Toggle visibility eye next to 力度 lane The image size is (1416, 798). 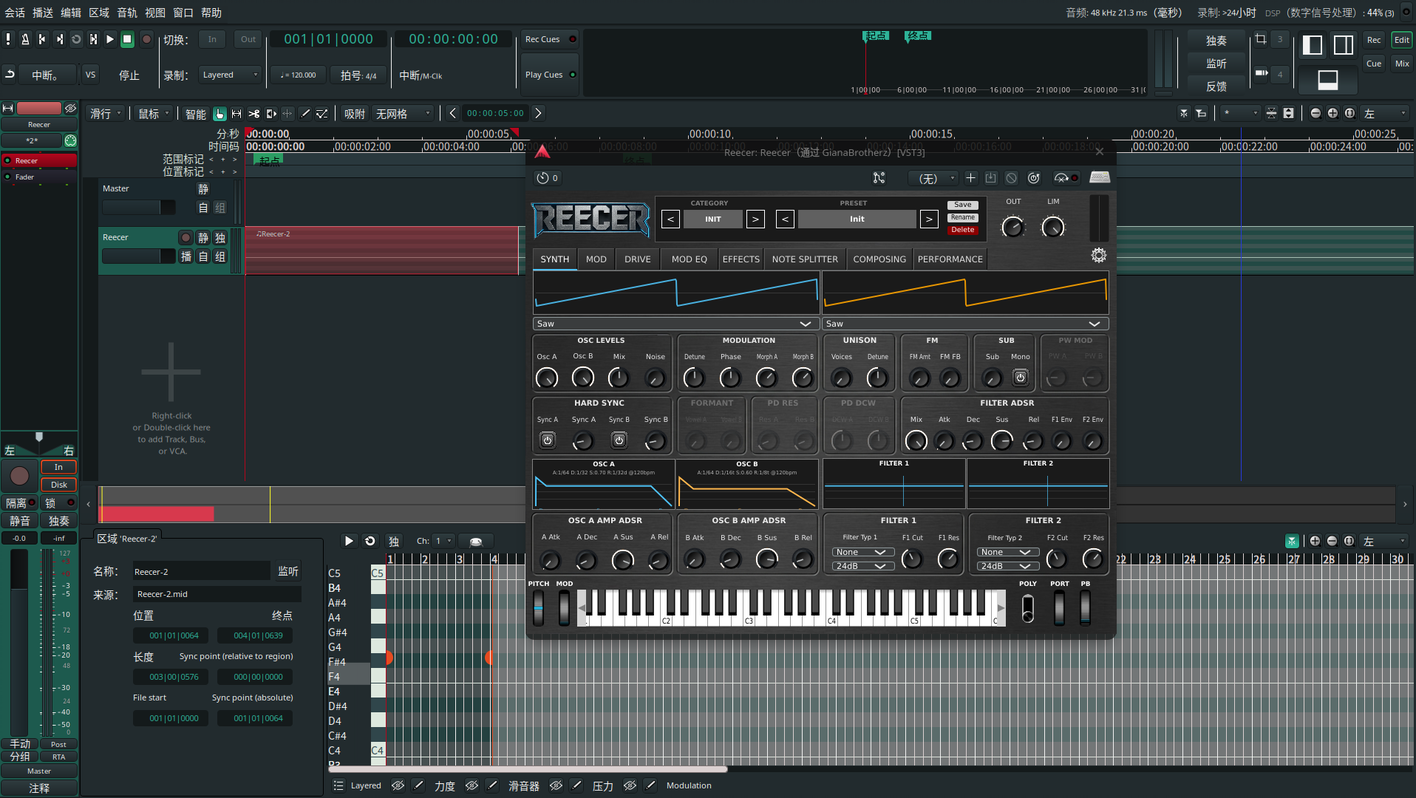pos(472,786)
